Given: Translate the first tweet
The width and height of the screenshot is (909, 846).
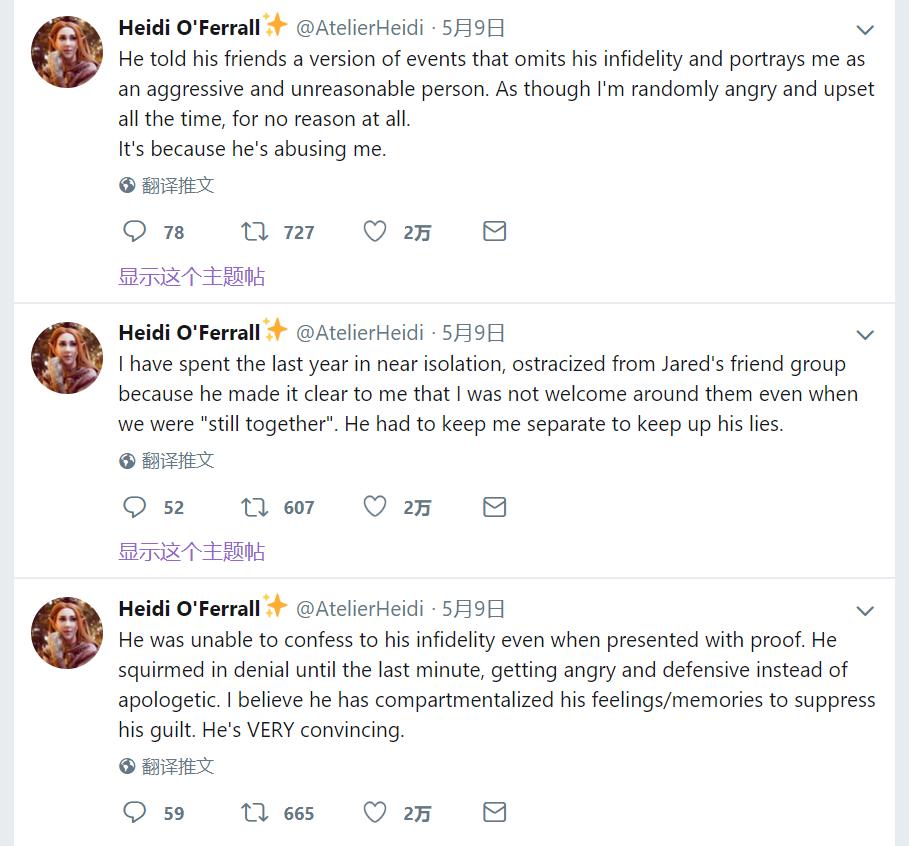Looking at the screenshot, I should (177, 185).
